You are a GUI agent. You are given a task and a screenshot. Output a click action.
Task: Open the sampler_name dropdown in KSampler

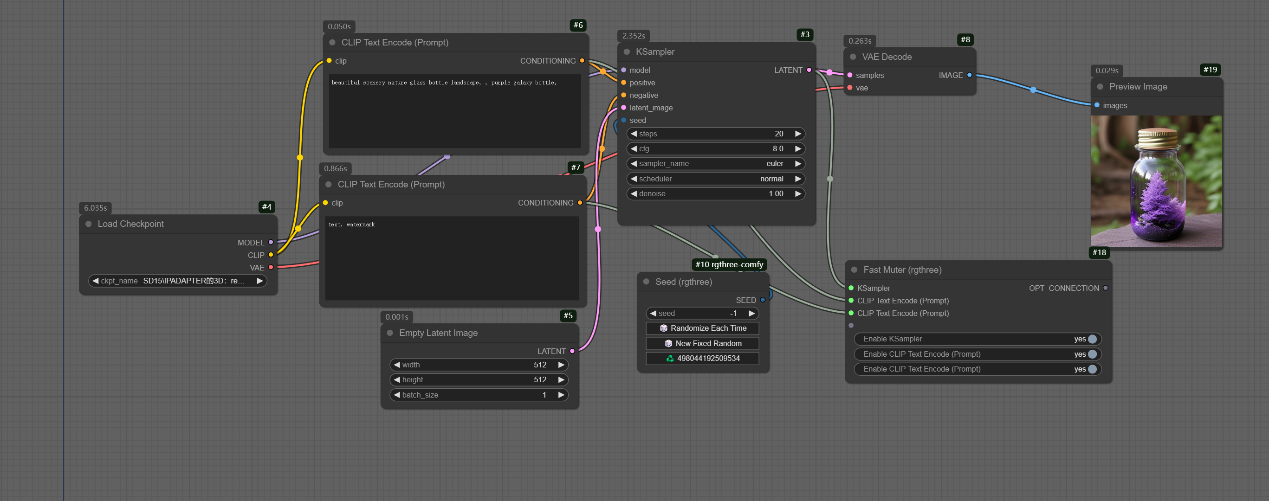[715, 163]
